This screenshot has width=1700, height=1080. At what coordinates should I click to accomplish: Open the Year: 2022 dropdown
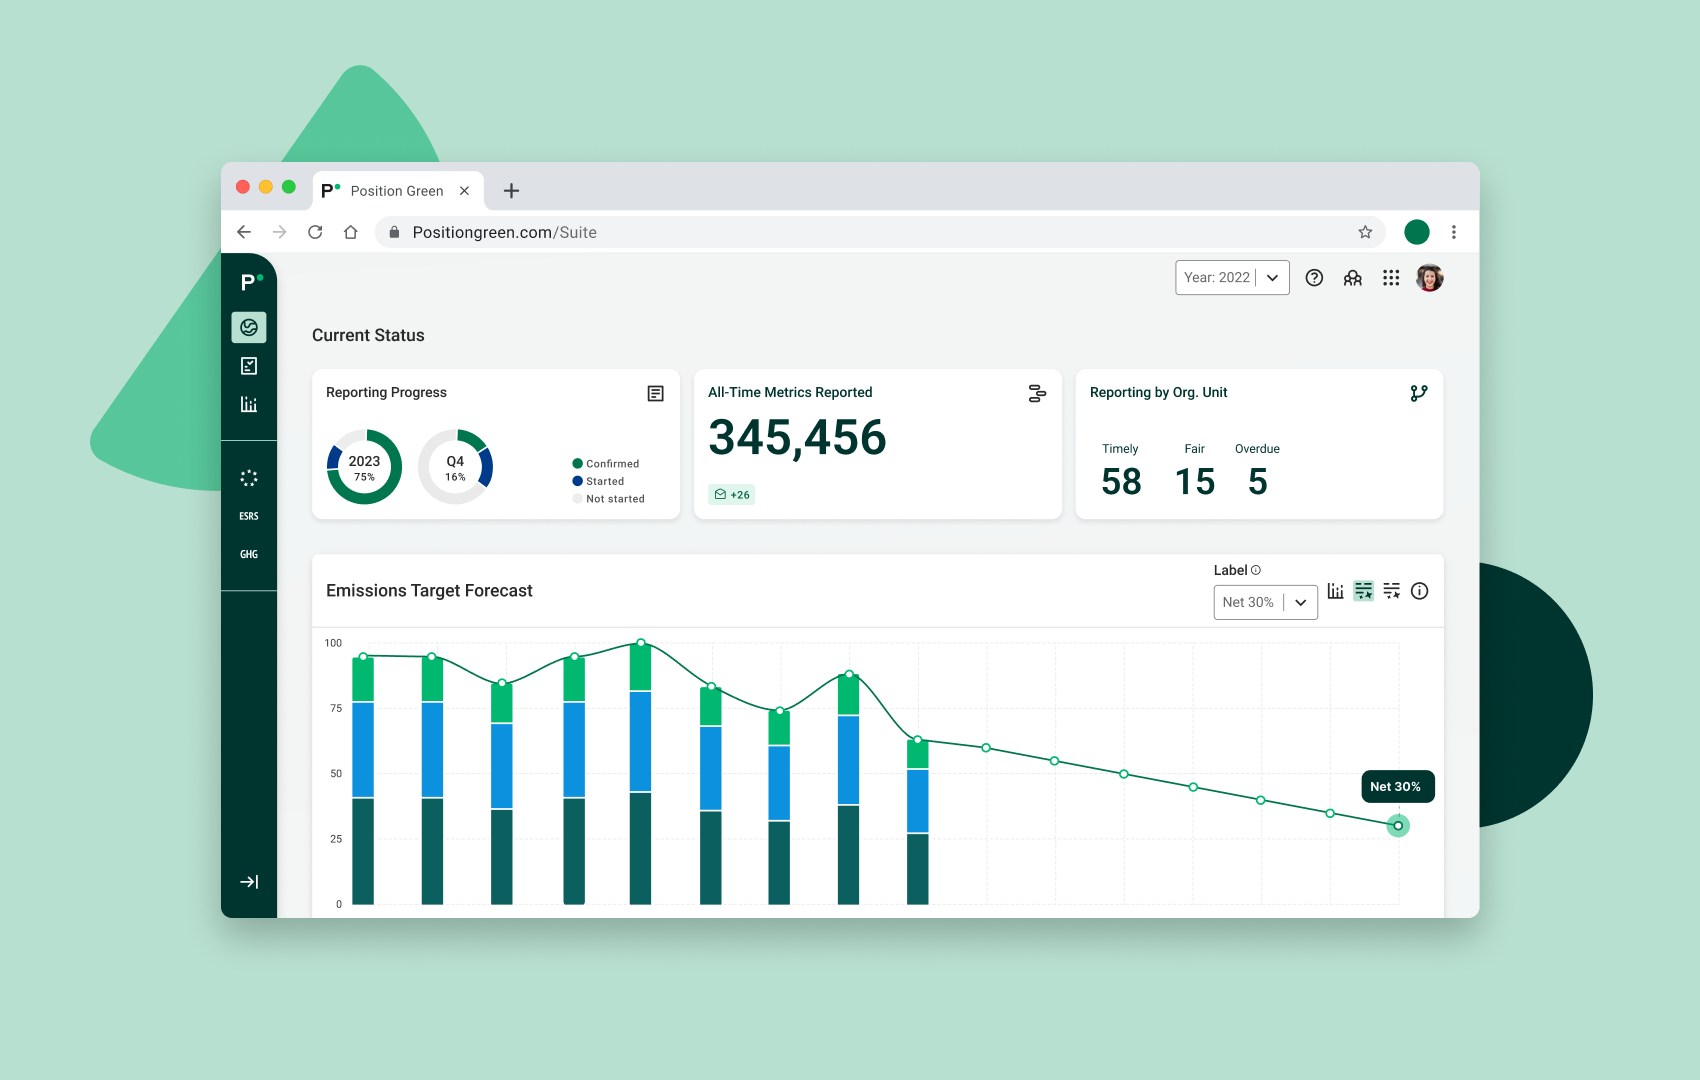click(1231, 277)
